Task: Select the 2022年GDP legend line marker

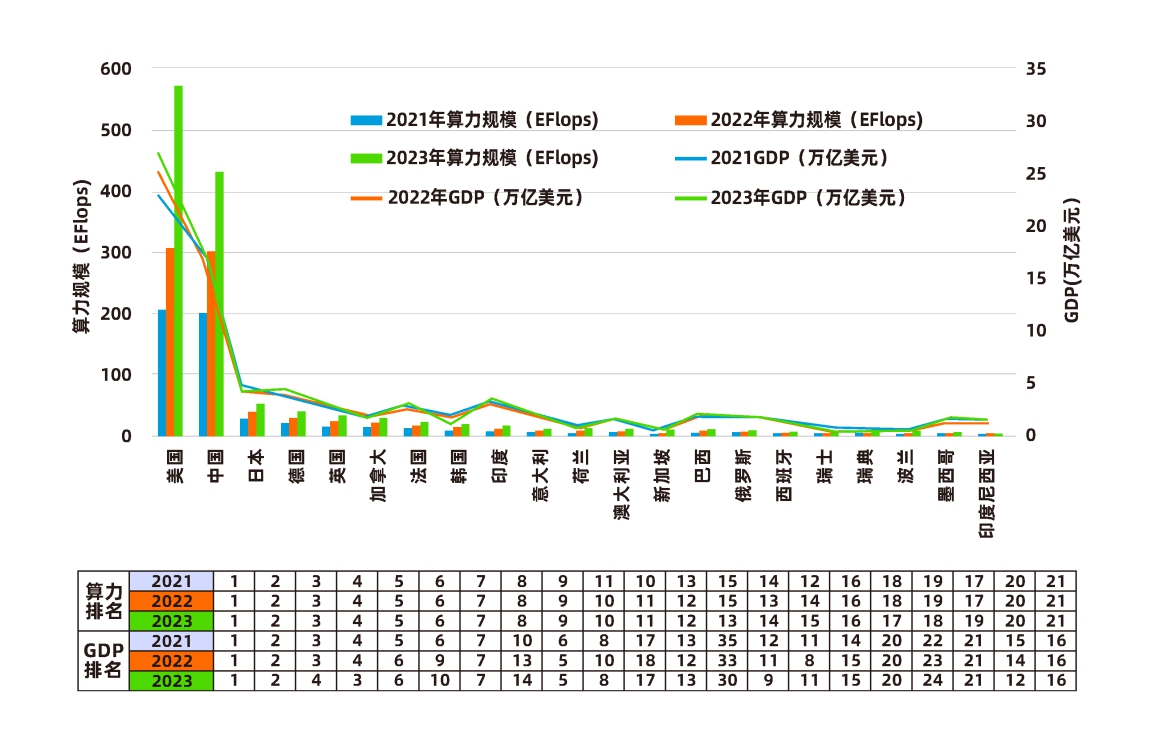Action: point(366,198)
